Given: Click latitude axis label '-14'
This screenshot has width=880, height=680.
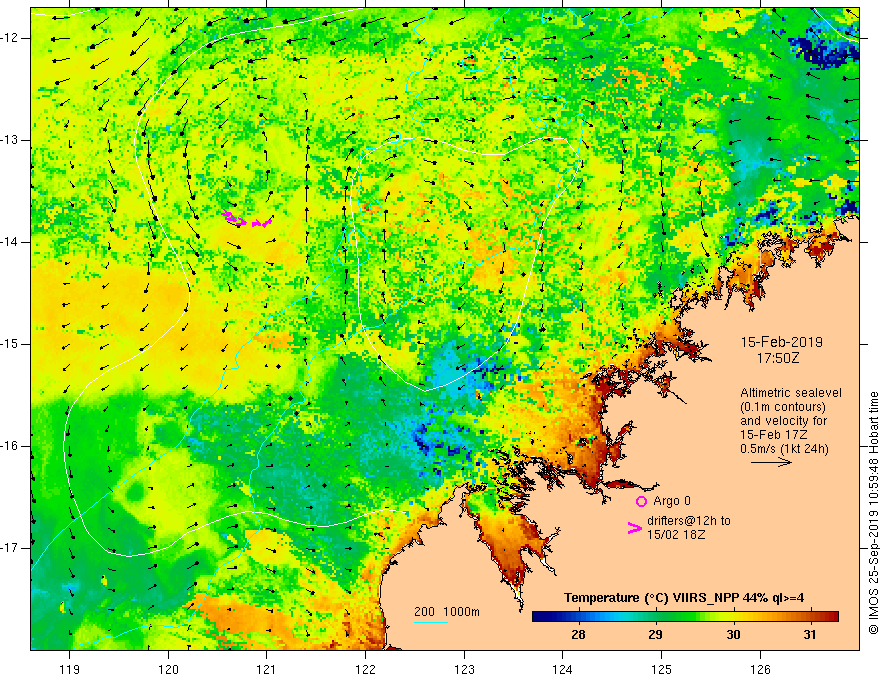Looking at the screenshot, I should [10, 242].
